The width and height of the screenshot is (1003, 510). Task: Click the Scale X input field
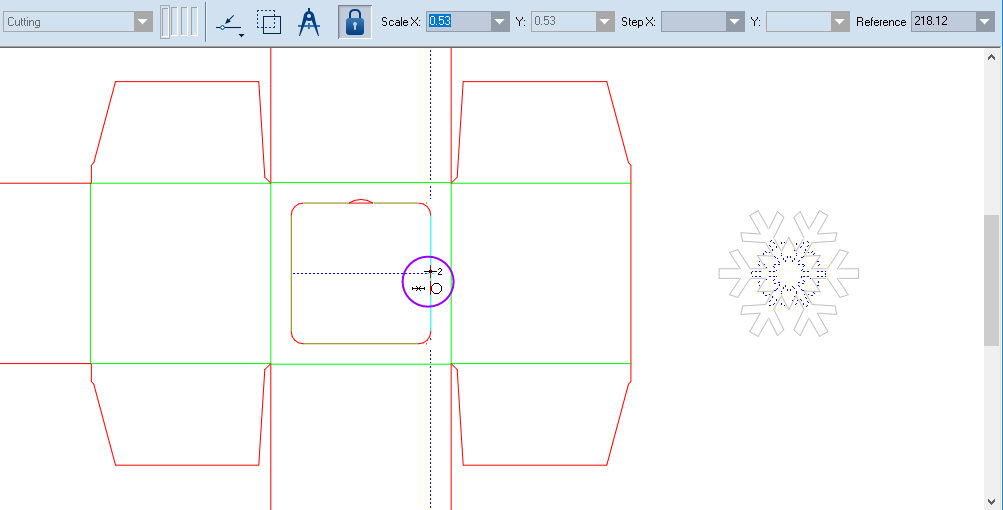pos(458,22)
